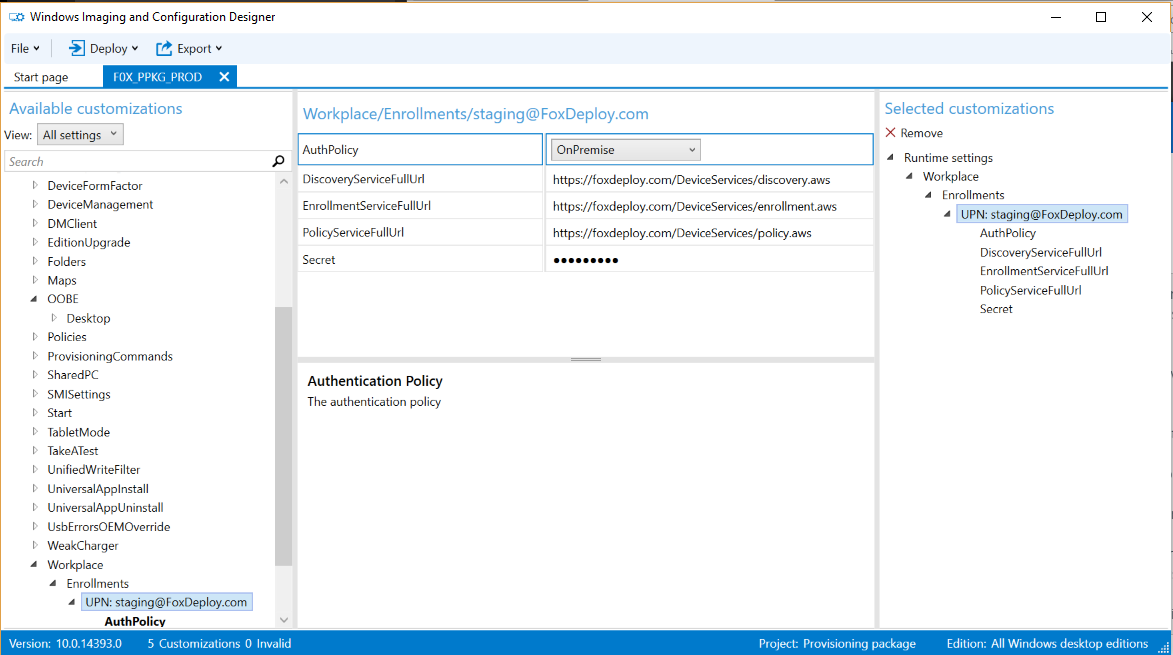Image resolution: width=1173 pixels, height=655 pixels.
Task: Open the File menu
Action: 25,48
